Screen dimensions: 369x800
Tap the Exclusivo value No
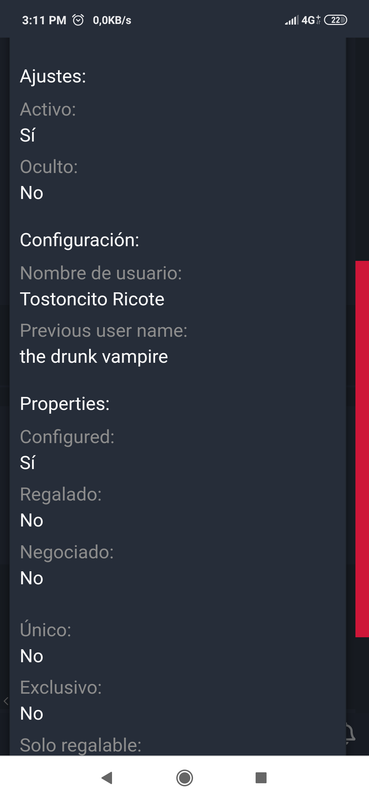(x=31, y=713)
